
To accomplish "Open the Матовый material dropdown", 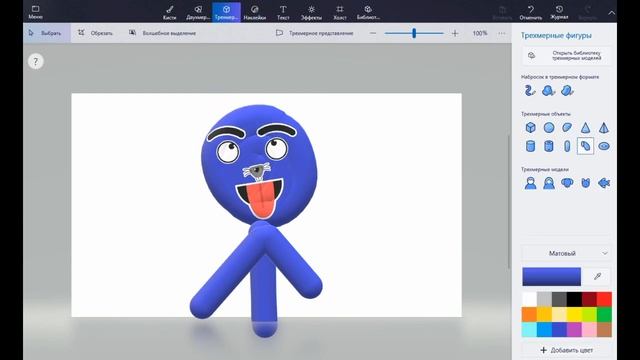I will pos(566,253).
